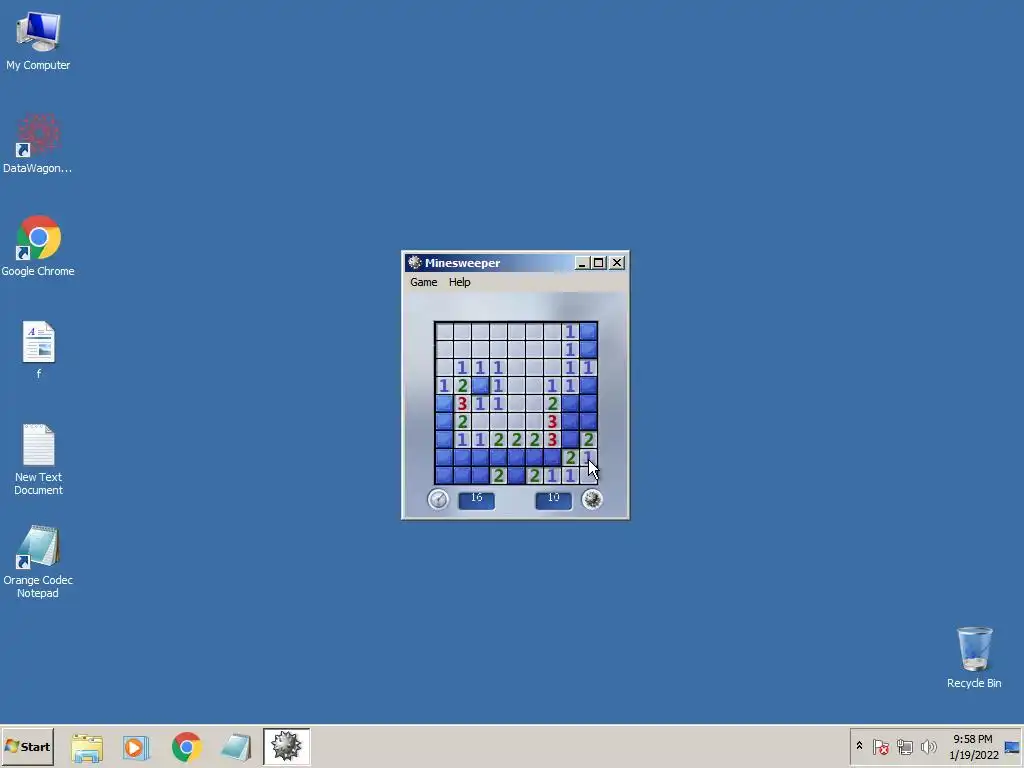Select the New Text Document desktop file
1024x768 pixels.
pyautogui.click(x=39, y=460)
